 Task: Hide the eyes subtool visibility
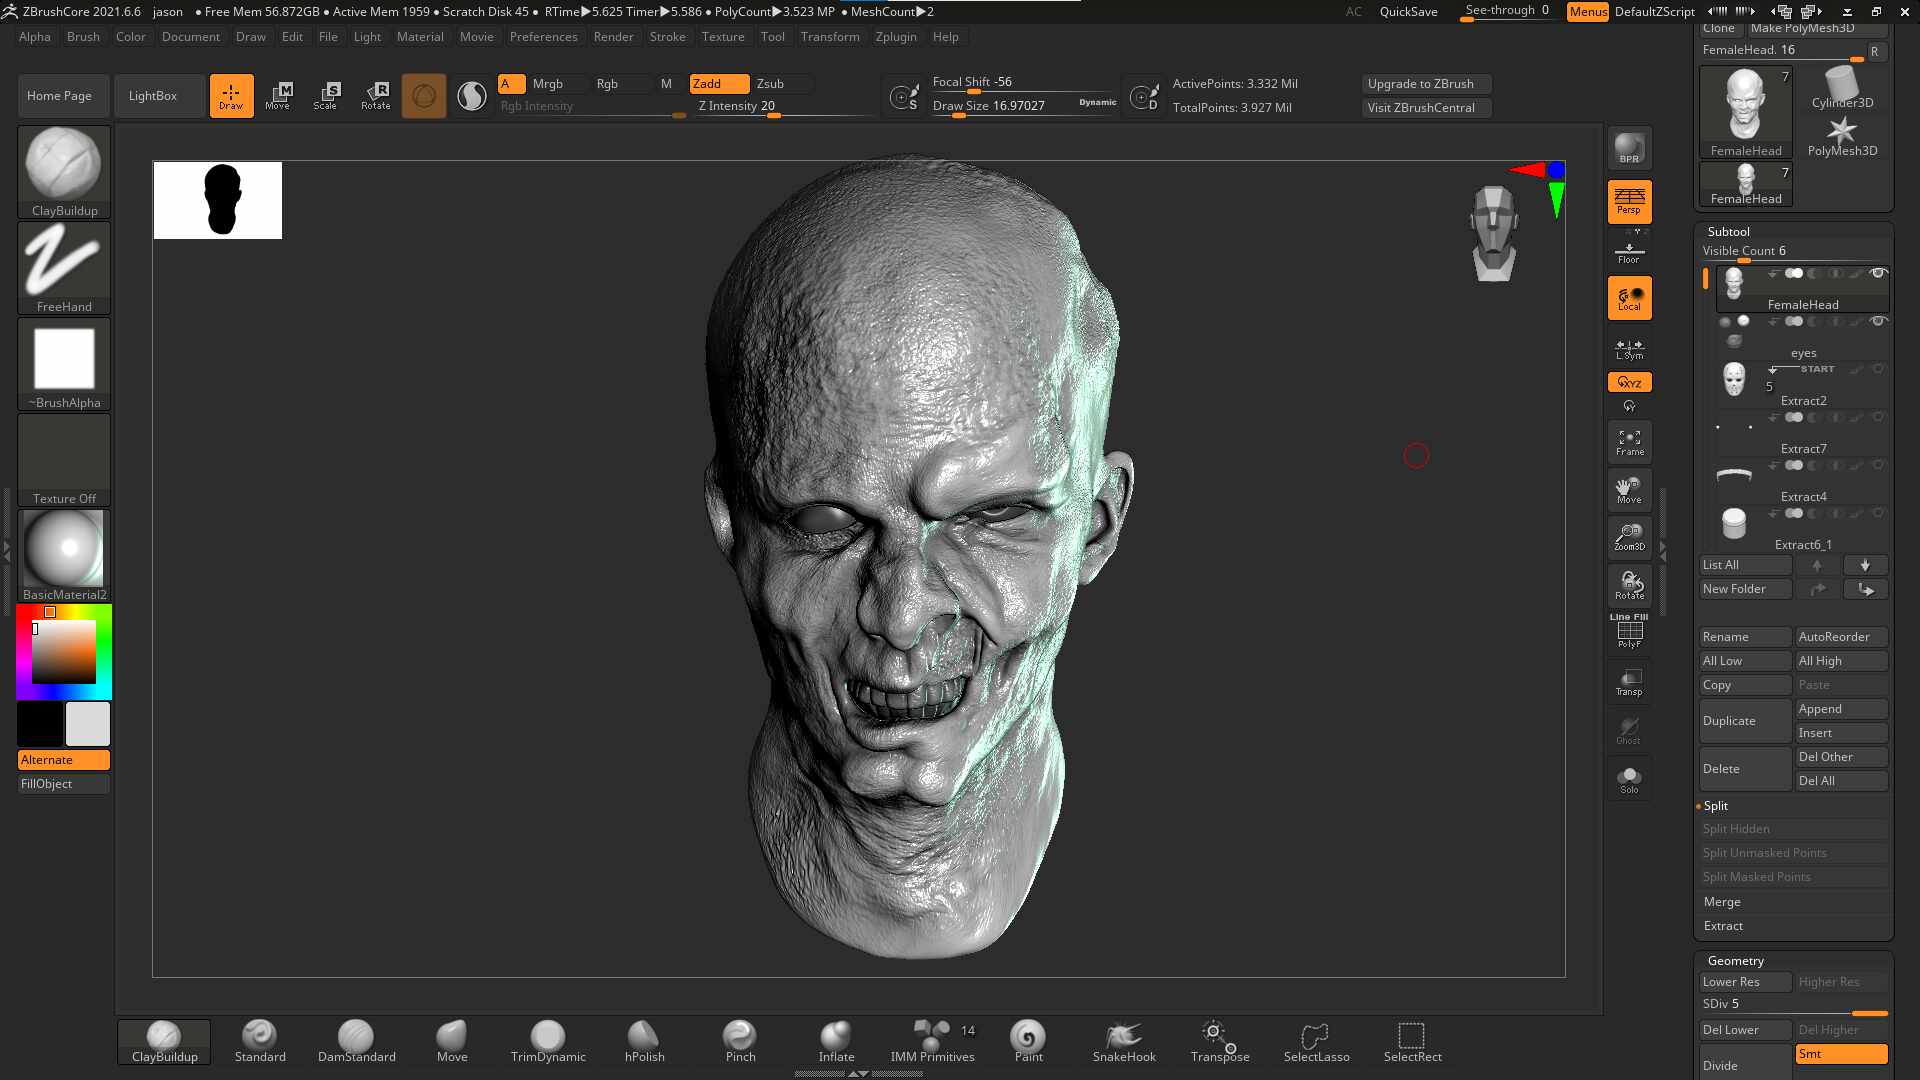(1878, 322)
